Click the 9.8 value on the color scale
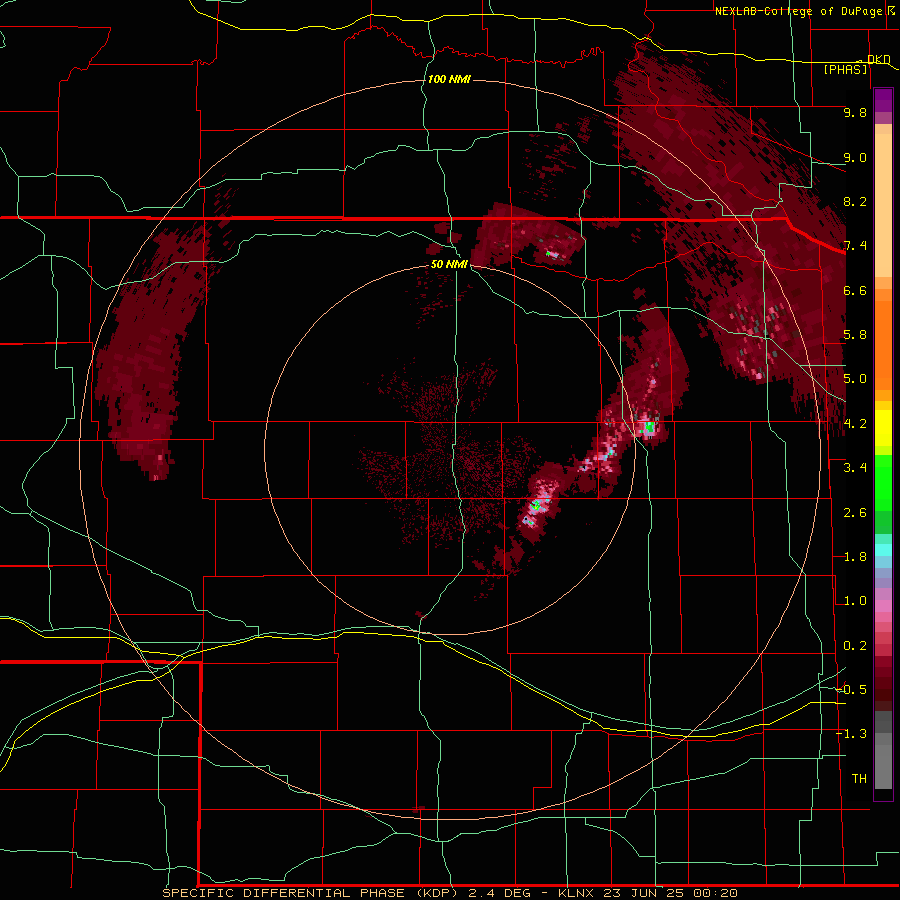 click(x=855, y=112)
